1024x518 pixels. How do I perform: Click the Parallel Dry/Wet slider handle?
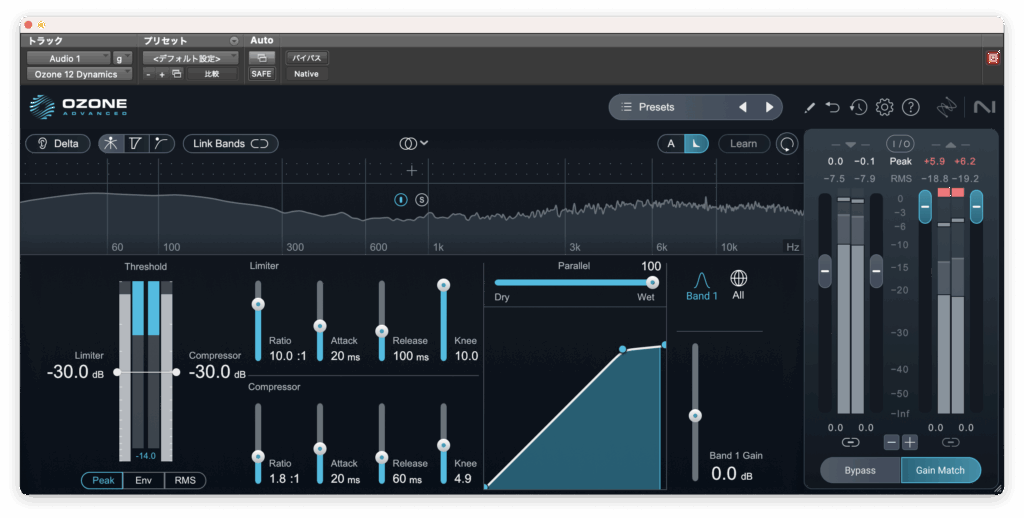pyautogui.click(x=652, y=282)
